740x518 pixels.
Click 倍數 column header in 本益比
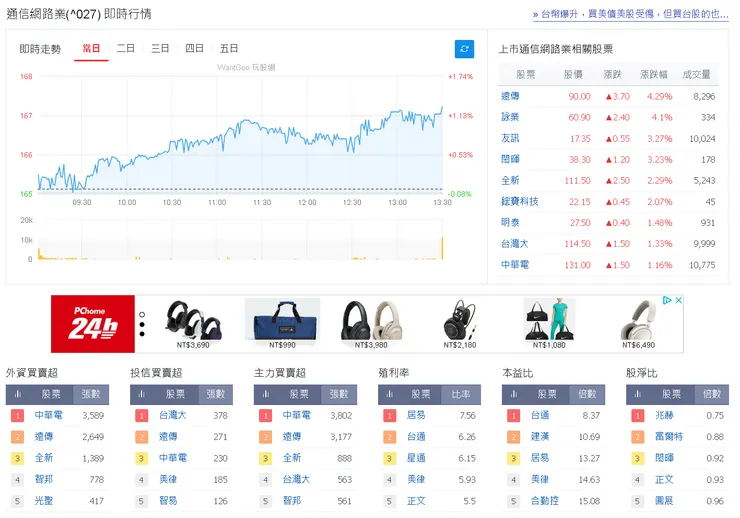(587, 394)
